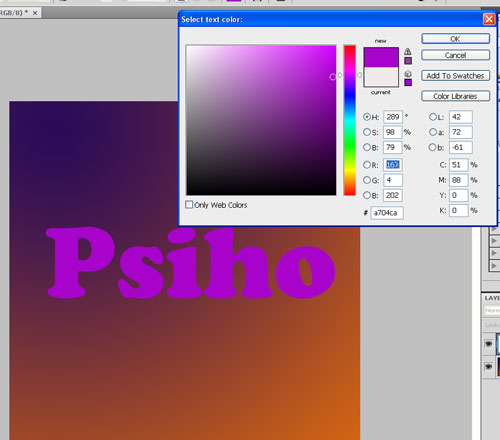
Task: Click the hex field showing a704ca
Action: pyautogui.click(x=387, y=213)
